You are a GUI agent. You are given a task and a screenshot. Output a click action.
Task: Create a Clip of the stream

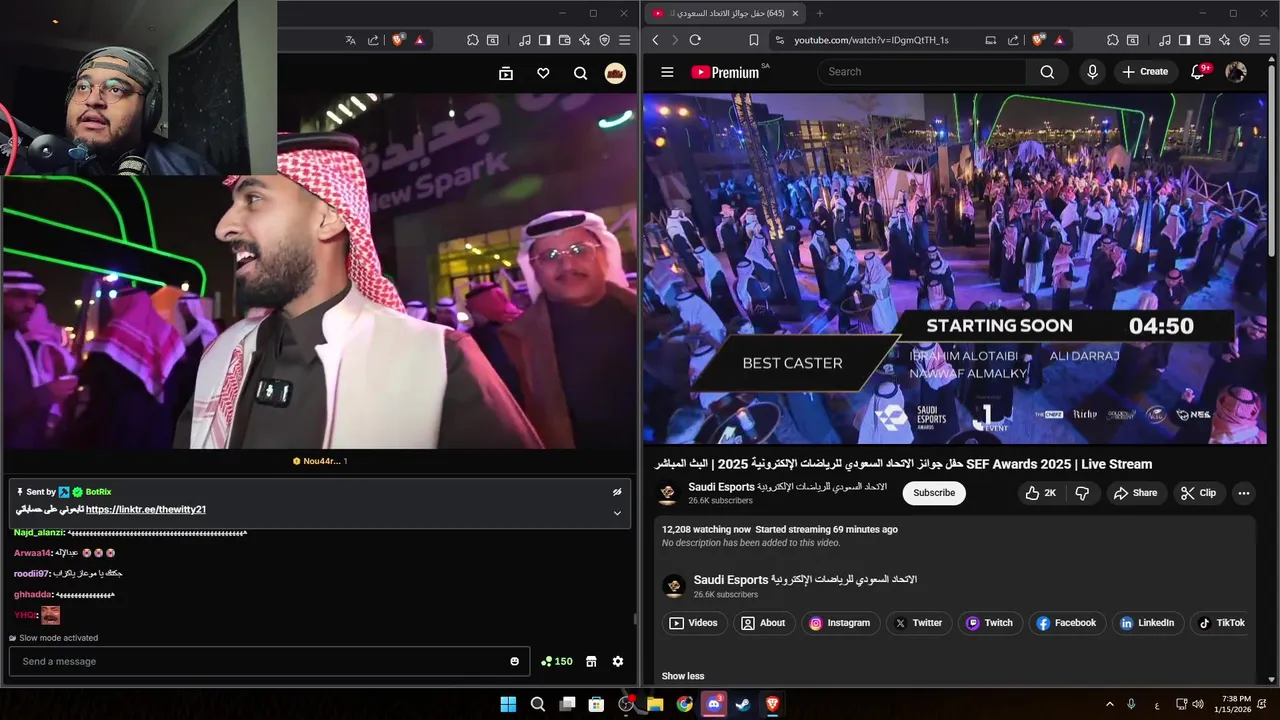pos(1198,493)
